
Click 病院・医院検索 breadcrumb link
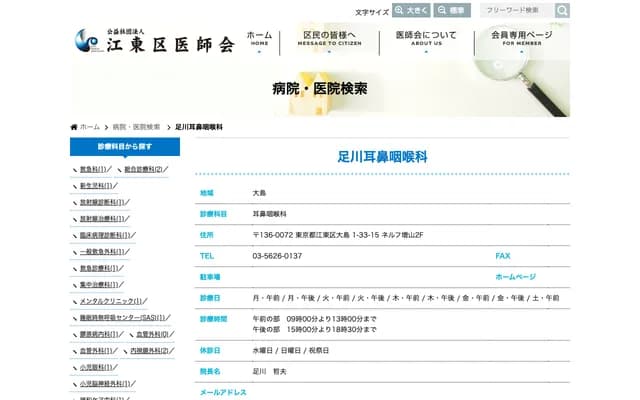coord(136,127)
